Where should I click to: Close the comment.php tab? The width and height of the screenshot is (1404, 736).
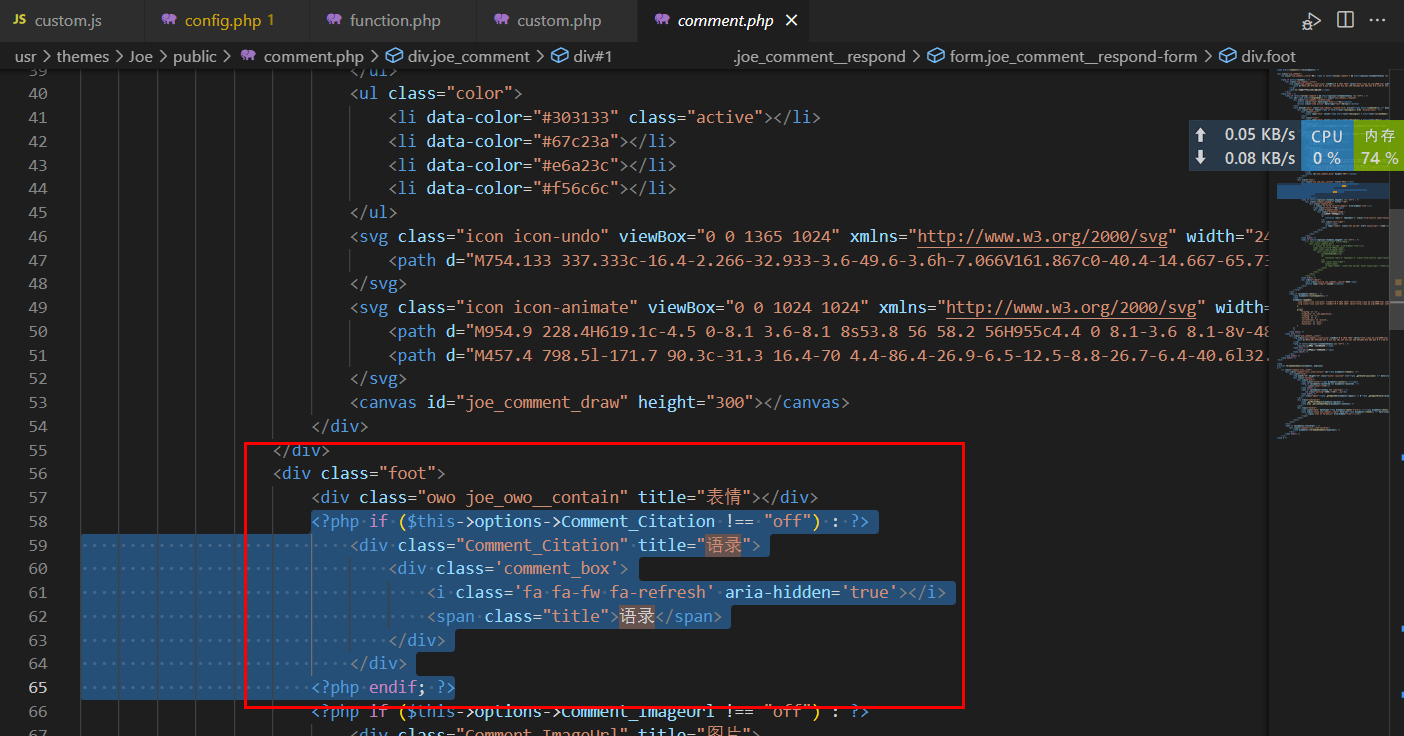792,21
